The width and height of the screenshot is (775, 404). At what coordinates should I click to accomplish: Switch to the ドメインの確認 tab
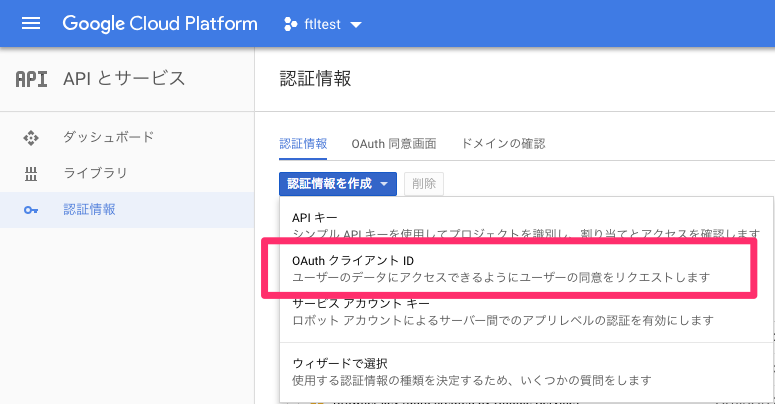pos(503,144)
